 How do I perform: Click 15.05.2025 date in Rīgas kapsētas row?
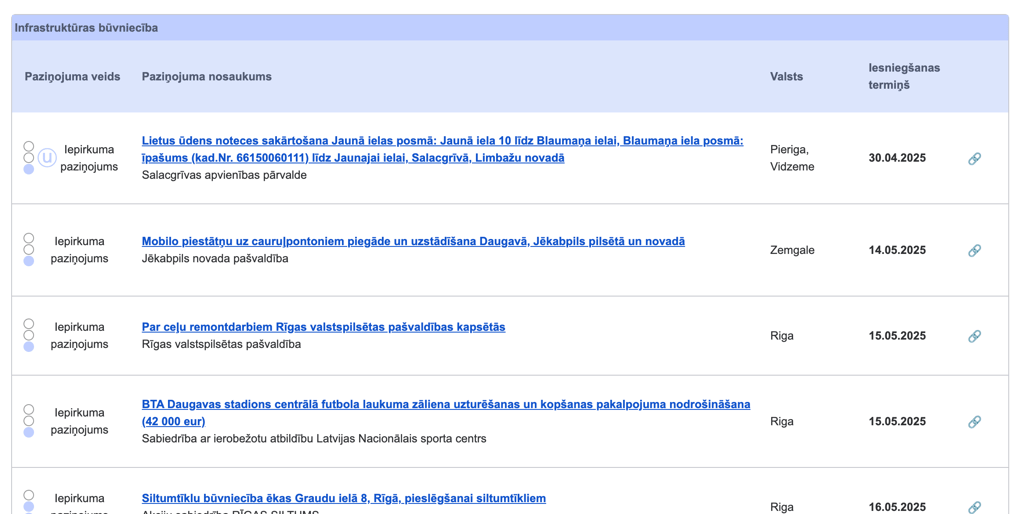pos(897,336)
